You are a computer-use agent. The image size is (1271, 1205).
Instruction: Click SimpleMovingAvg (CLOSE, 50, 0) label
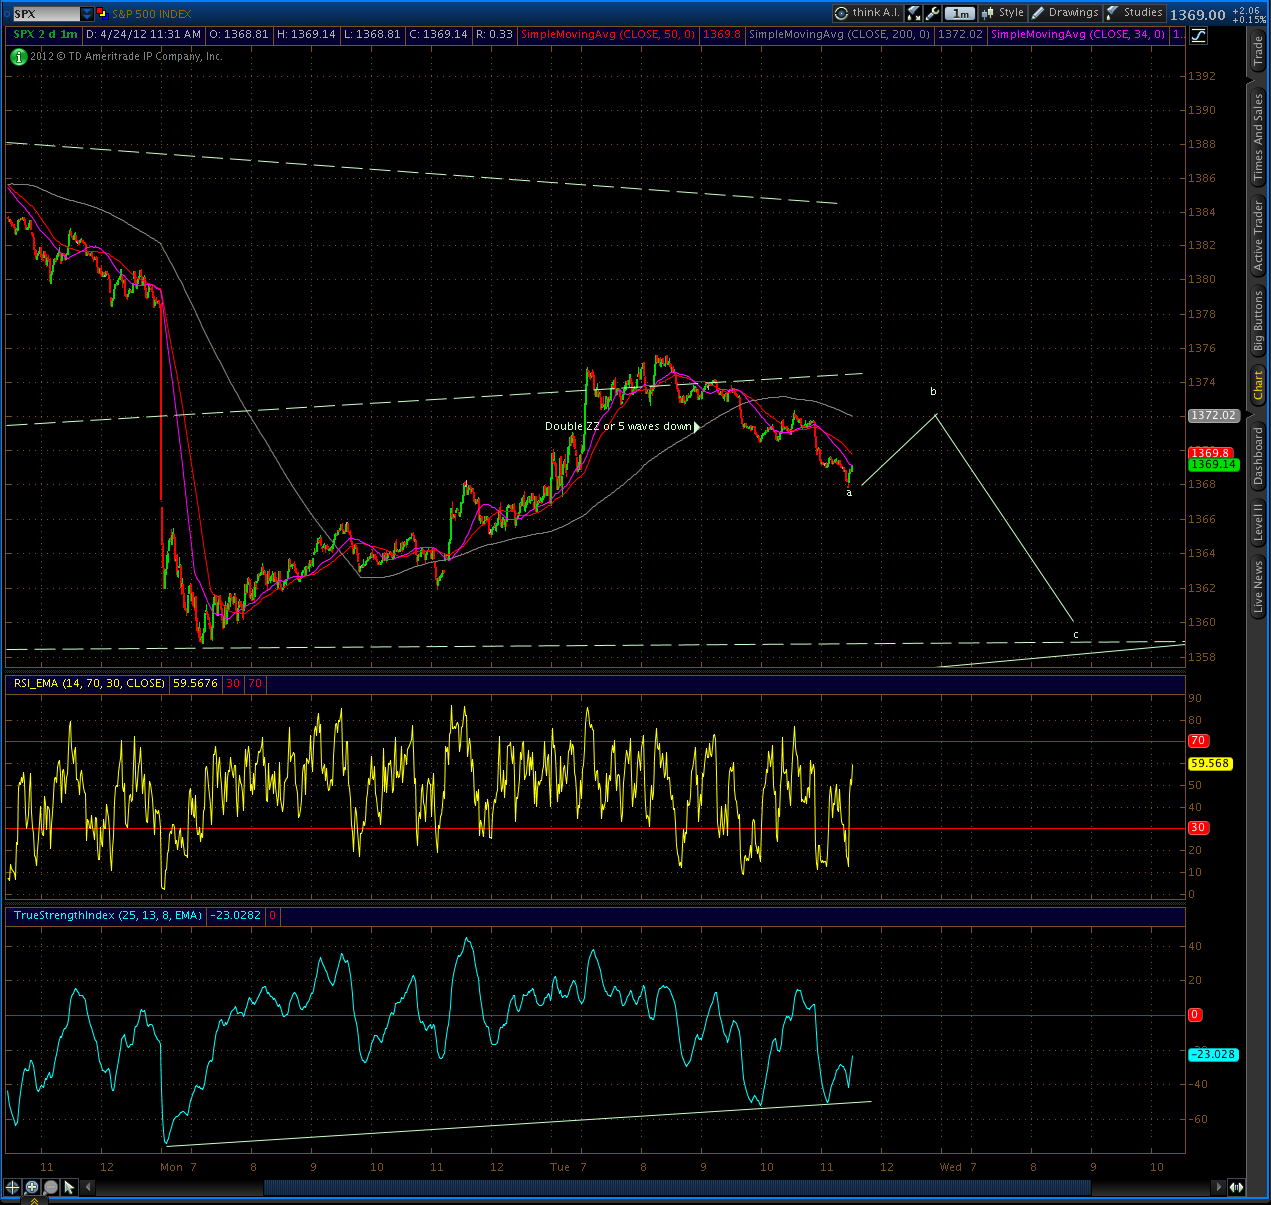point(608,34)
